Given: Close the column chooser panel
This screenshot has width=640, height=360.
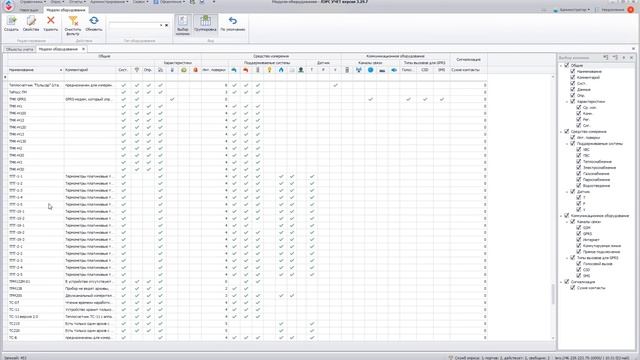Looking at the screenshot, I should pyautogui.click(x=631, y=58).
